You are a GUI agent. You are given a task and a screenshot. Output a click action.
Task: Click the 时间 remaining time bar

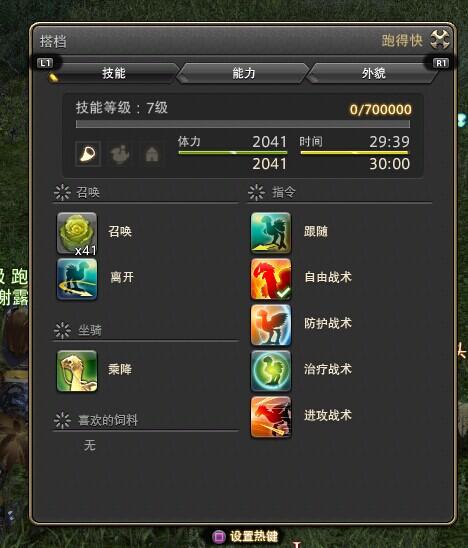354,152
